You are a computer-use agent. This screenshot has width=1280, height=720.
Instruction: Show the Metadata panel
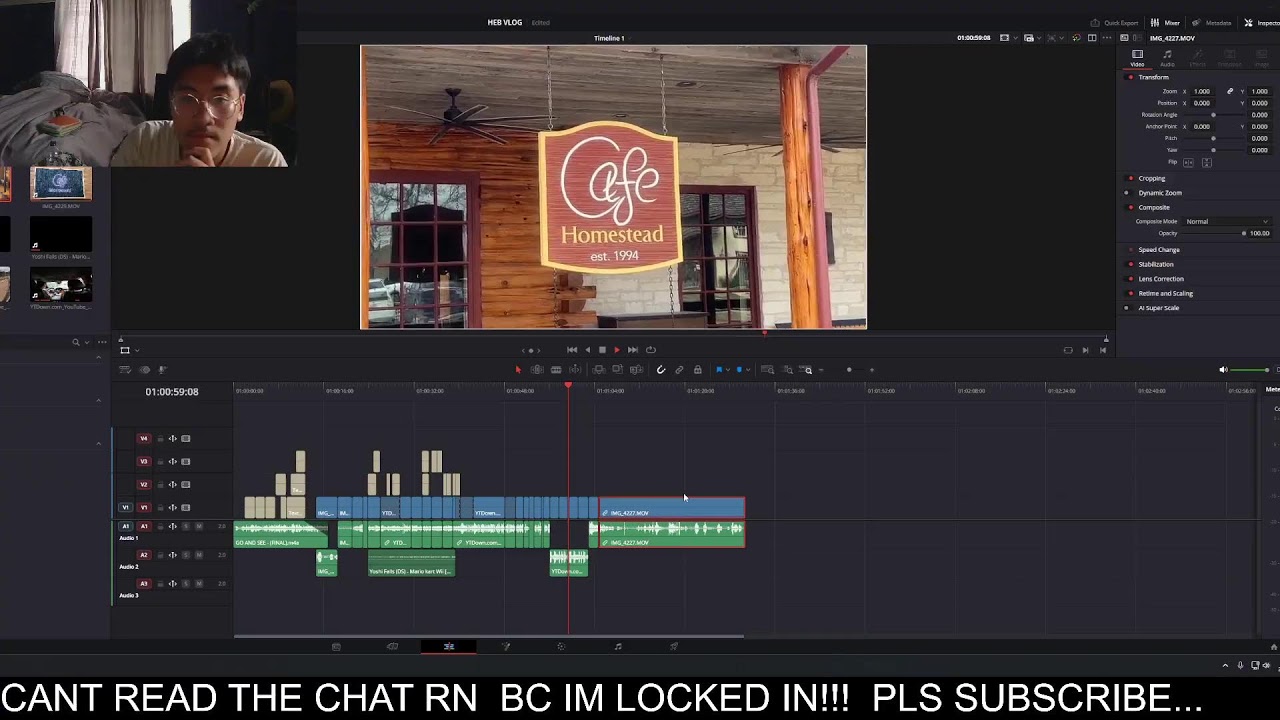coord(1213,23)
